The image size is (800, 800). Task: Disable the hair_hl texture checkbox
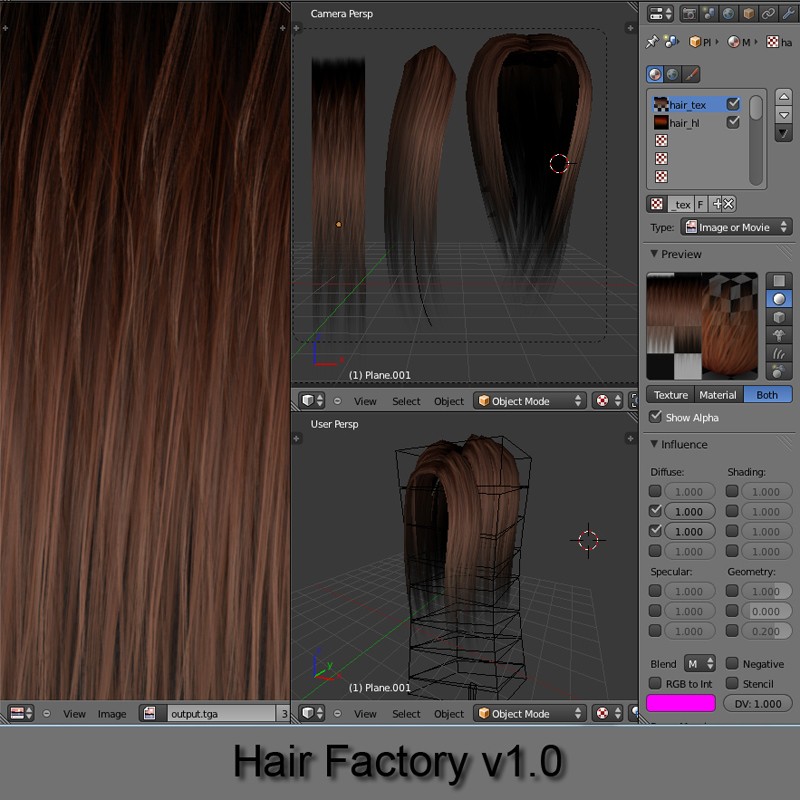(x=733, y=122)
